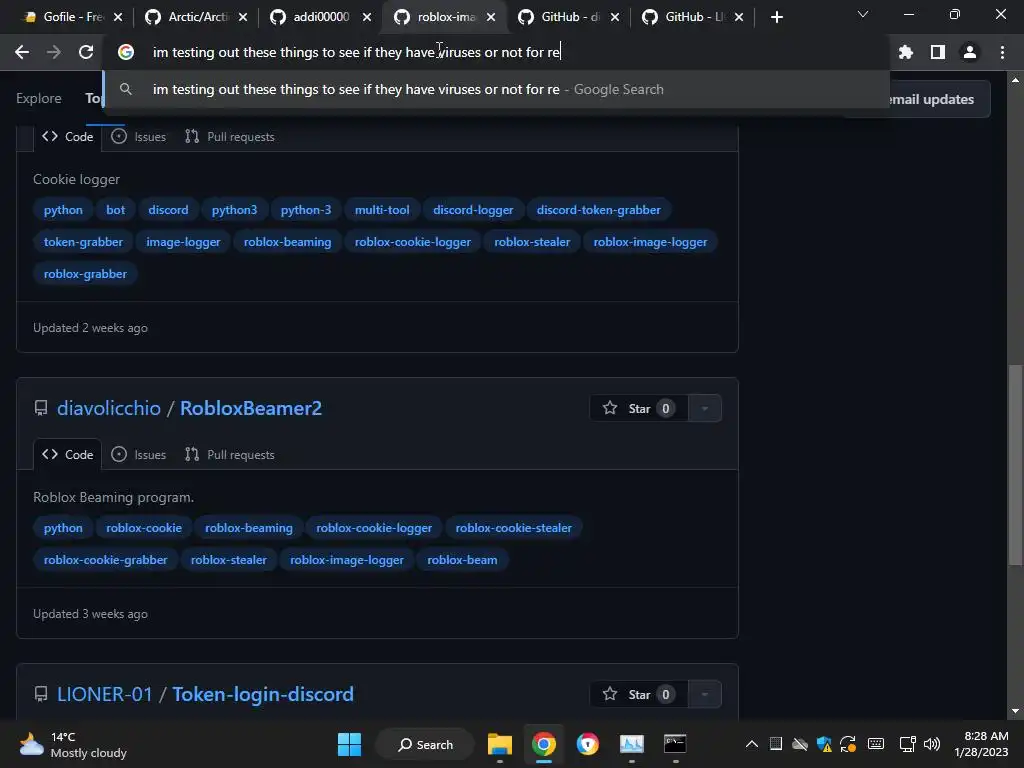Star the RobloxBeamer2 repository

tap(638, 408)
